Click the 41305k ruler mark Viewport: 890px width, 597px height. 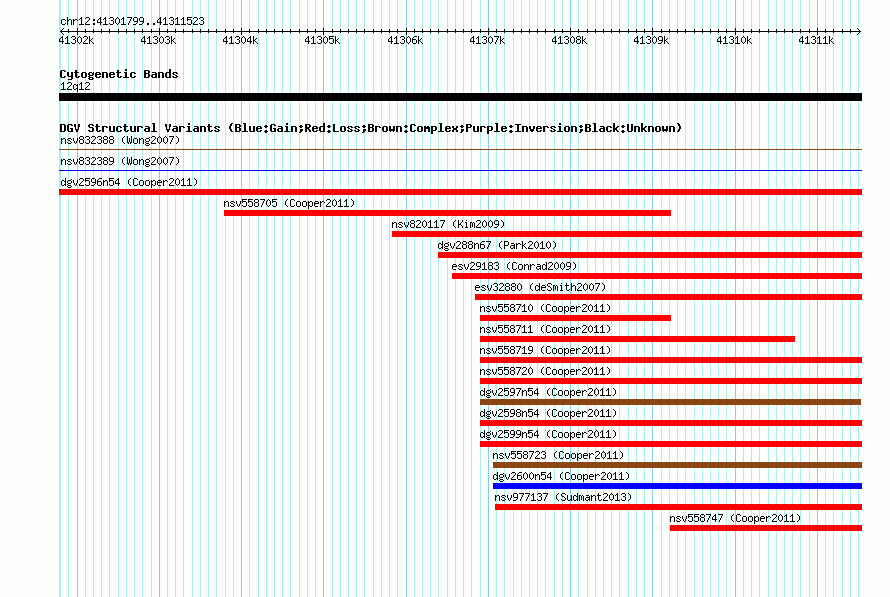[x=322, y=40]
